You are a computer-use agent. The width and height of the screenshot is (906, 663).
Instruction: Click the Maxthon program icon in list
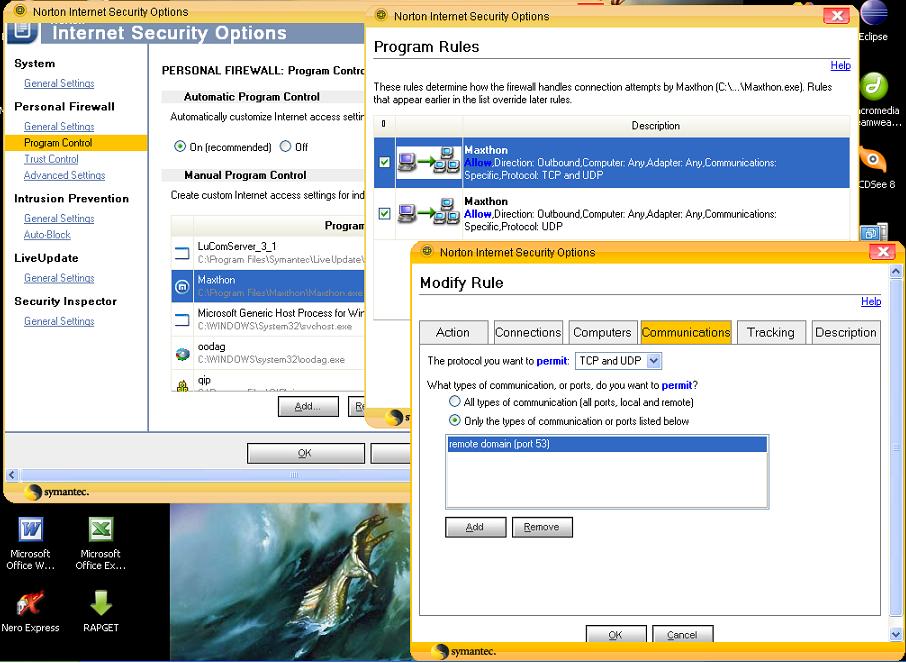183,286
